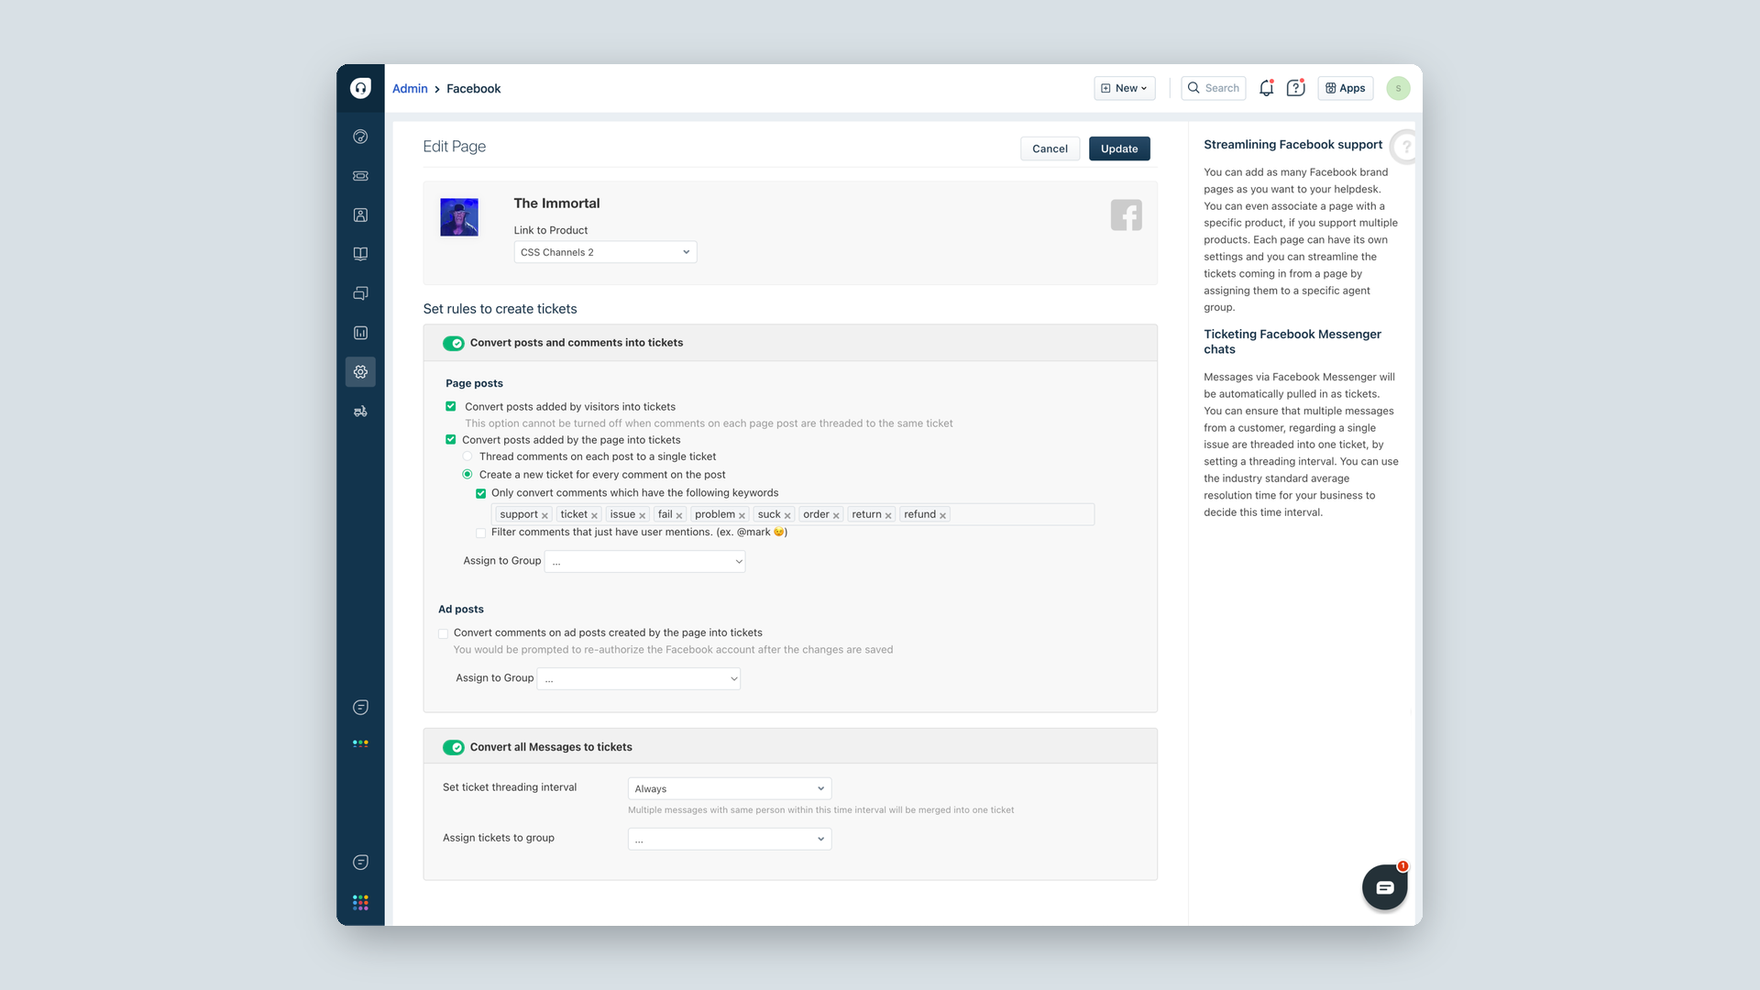The width and height of the screenshot is (1760, 990).
Task: Open the New dropdown button
Action: 1125,88
